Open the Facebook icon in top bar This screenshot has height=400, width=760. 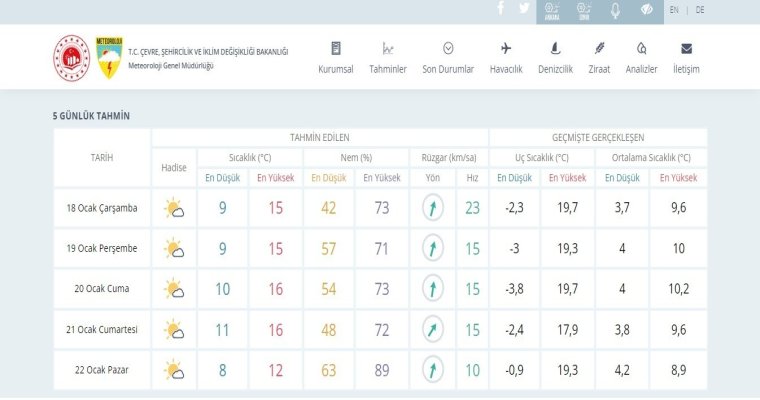(x=501, y=8)
